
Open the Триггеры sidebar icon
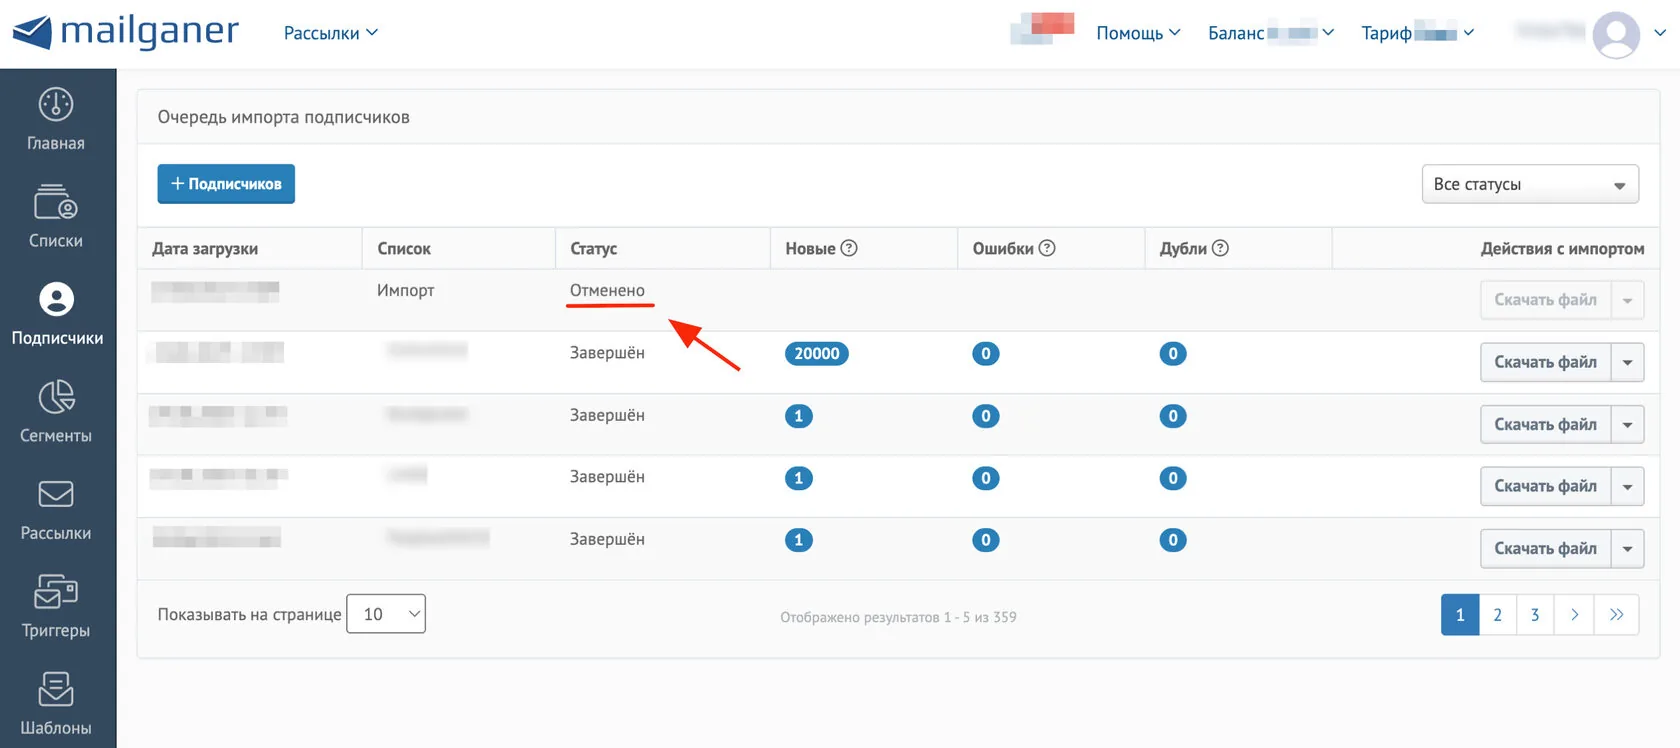click(x=56, y=591)
